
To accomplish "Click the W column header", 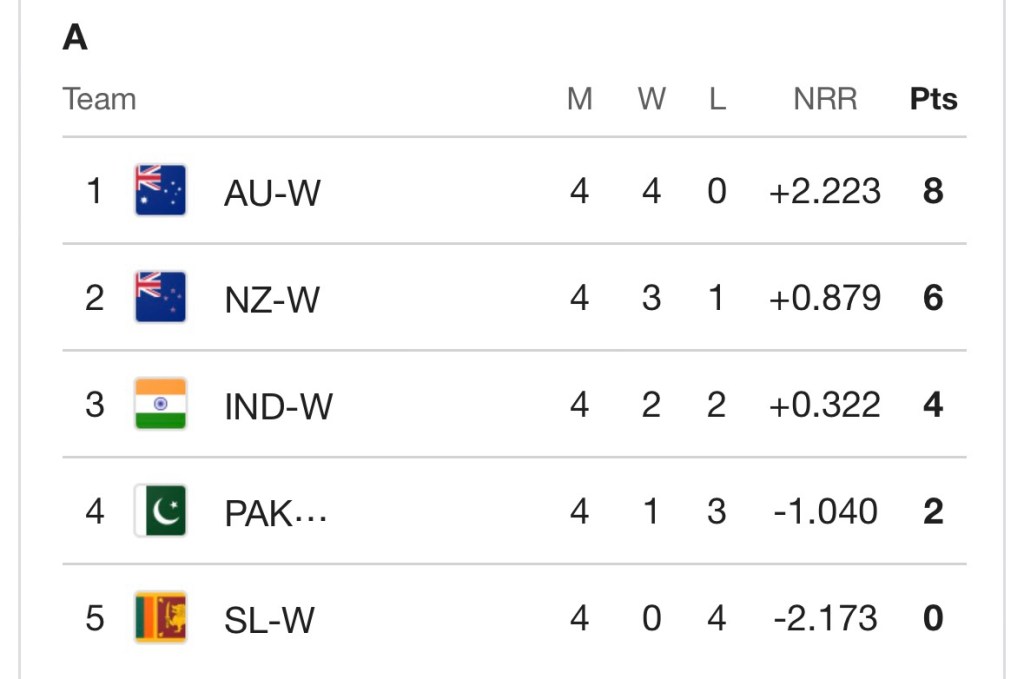I will pos(651,100).
